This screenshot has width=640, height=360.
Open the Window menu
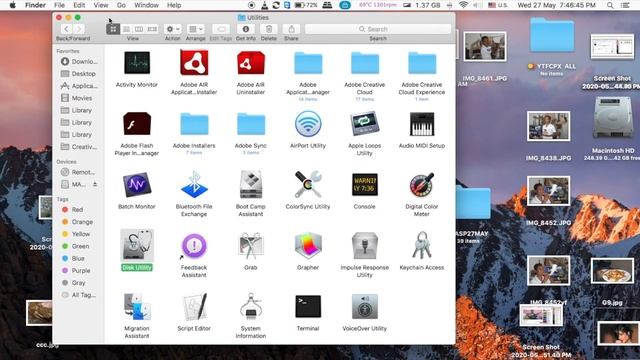(x=146, y=5)
